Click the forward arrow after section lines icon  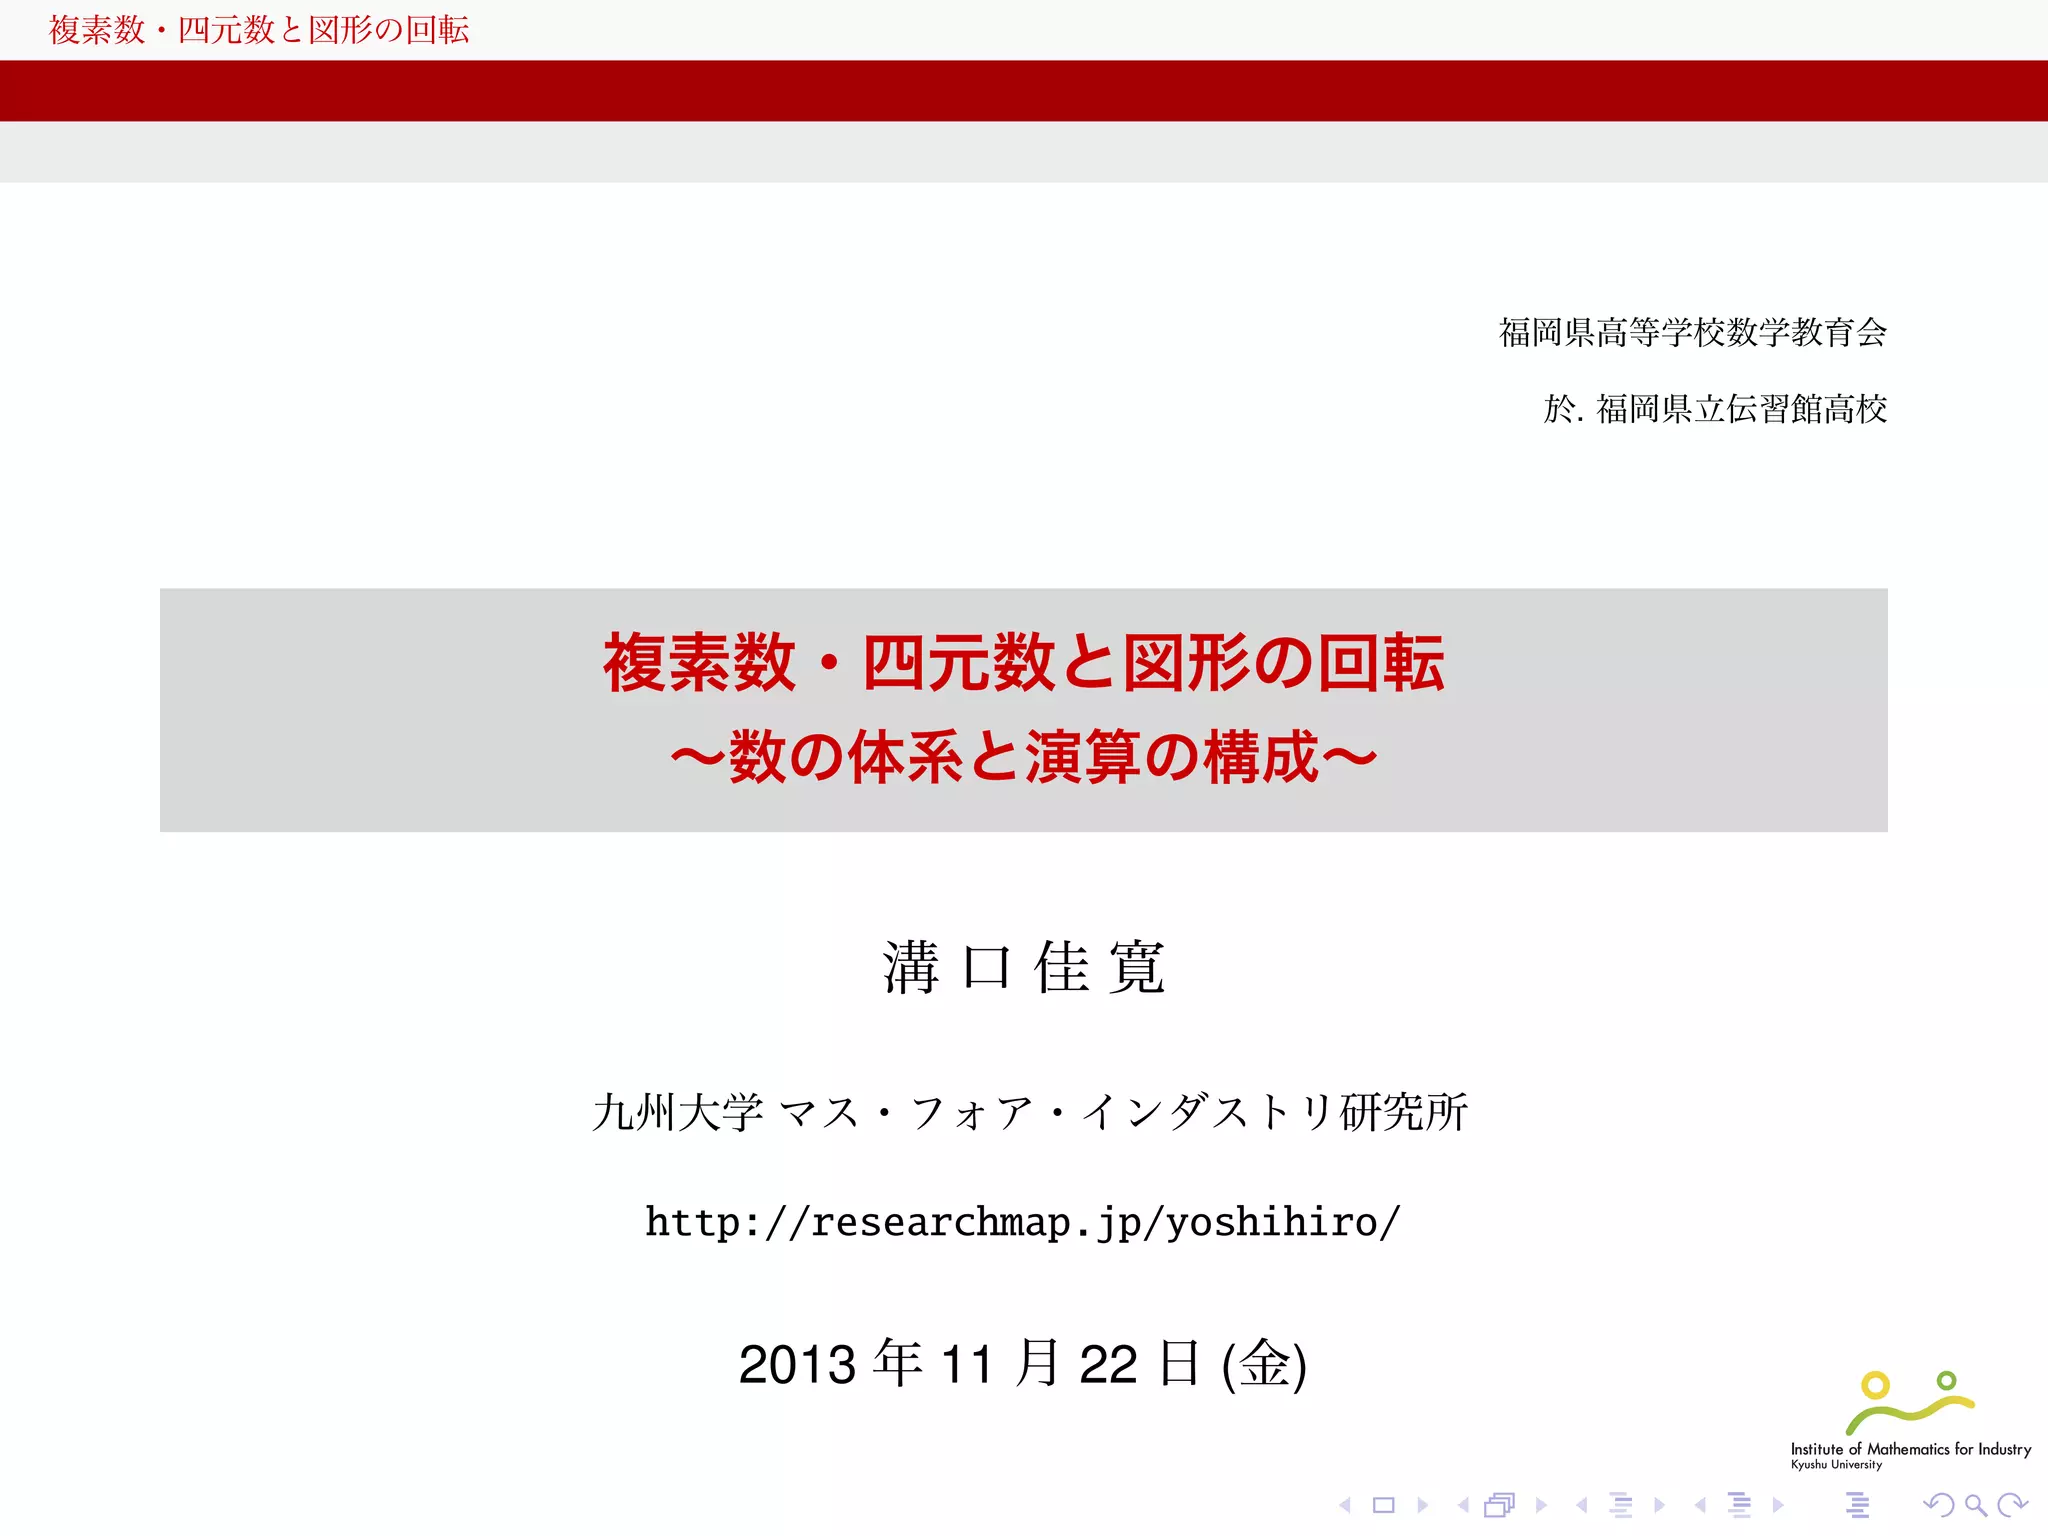(x=1778, y=1505)
